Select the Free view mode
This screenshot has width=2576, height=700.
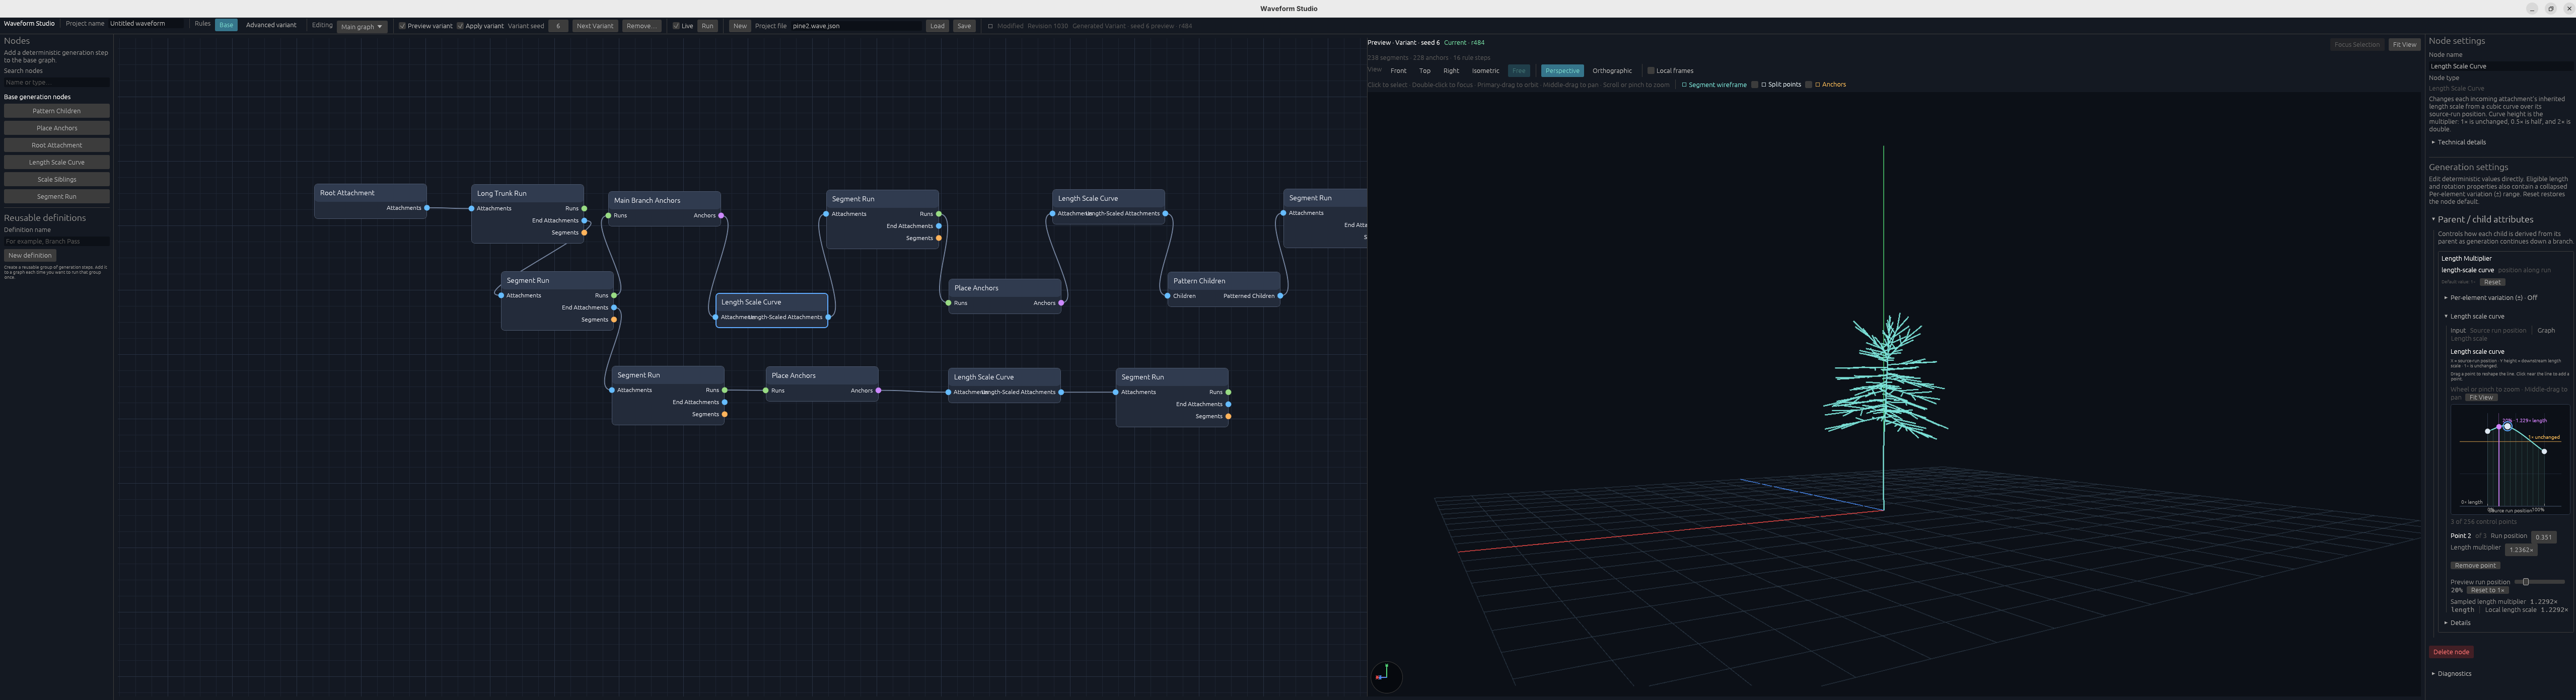coord(1519,71)
